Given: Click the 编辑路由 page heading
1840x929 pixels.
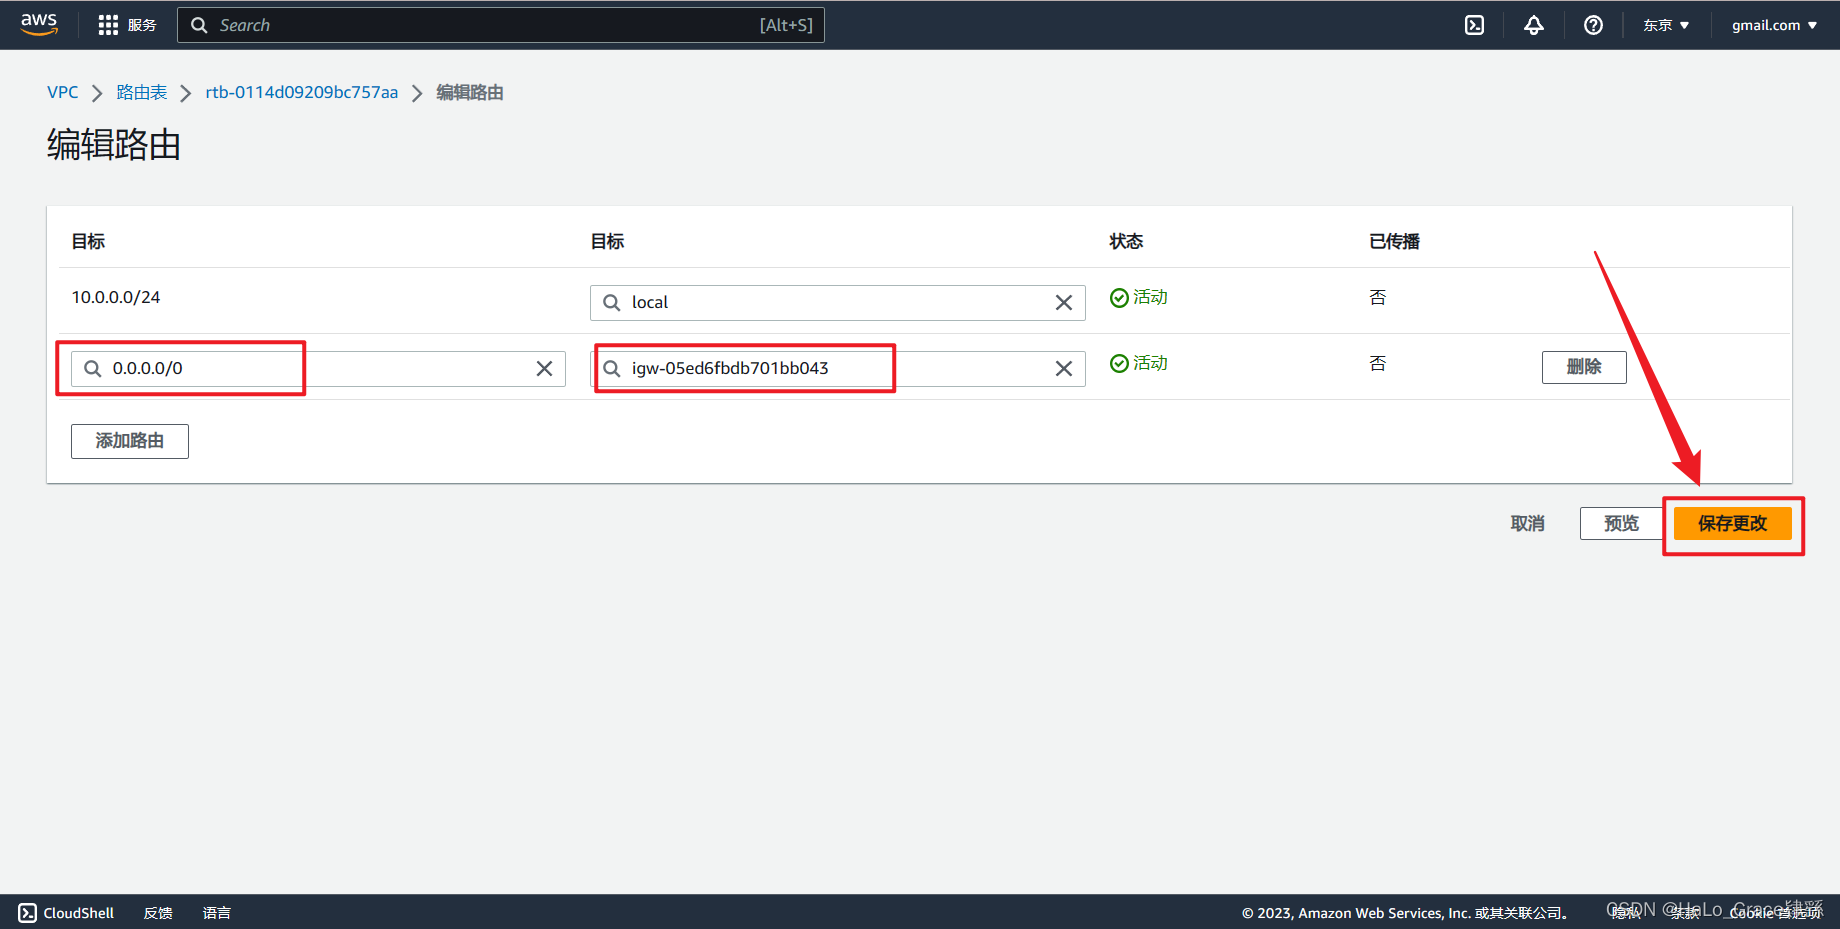Looking at the screenshot, I should click(x=114, y=145).
